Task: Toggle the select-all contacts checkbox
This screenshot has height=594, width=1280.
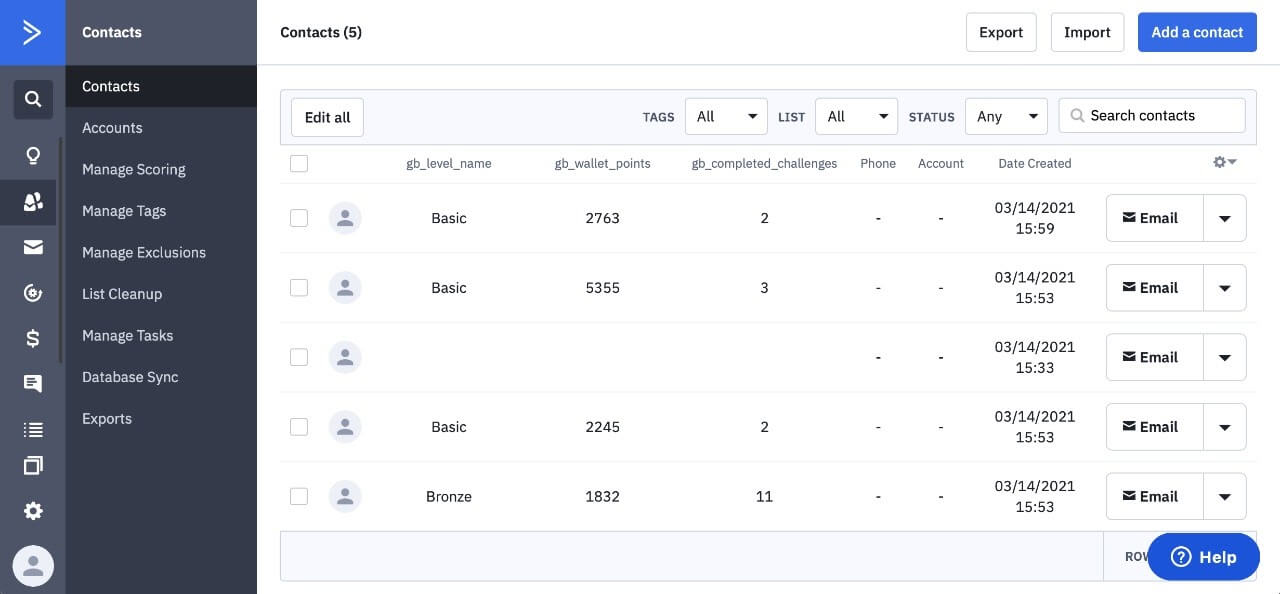Action: pos(299,163)
